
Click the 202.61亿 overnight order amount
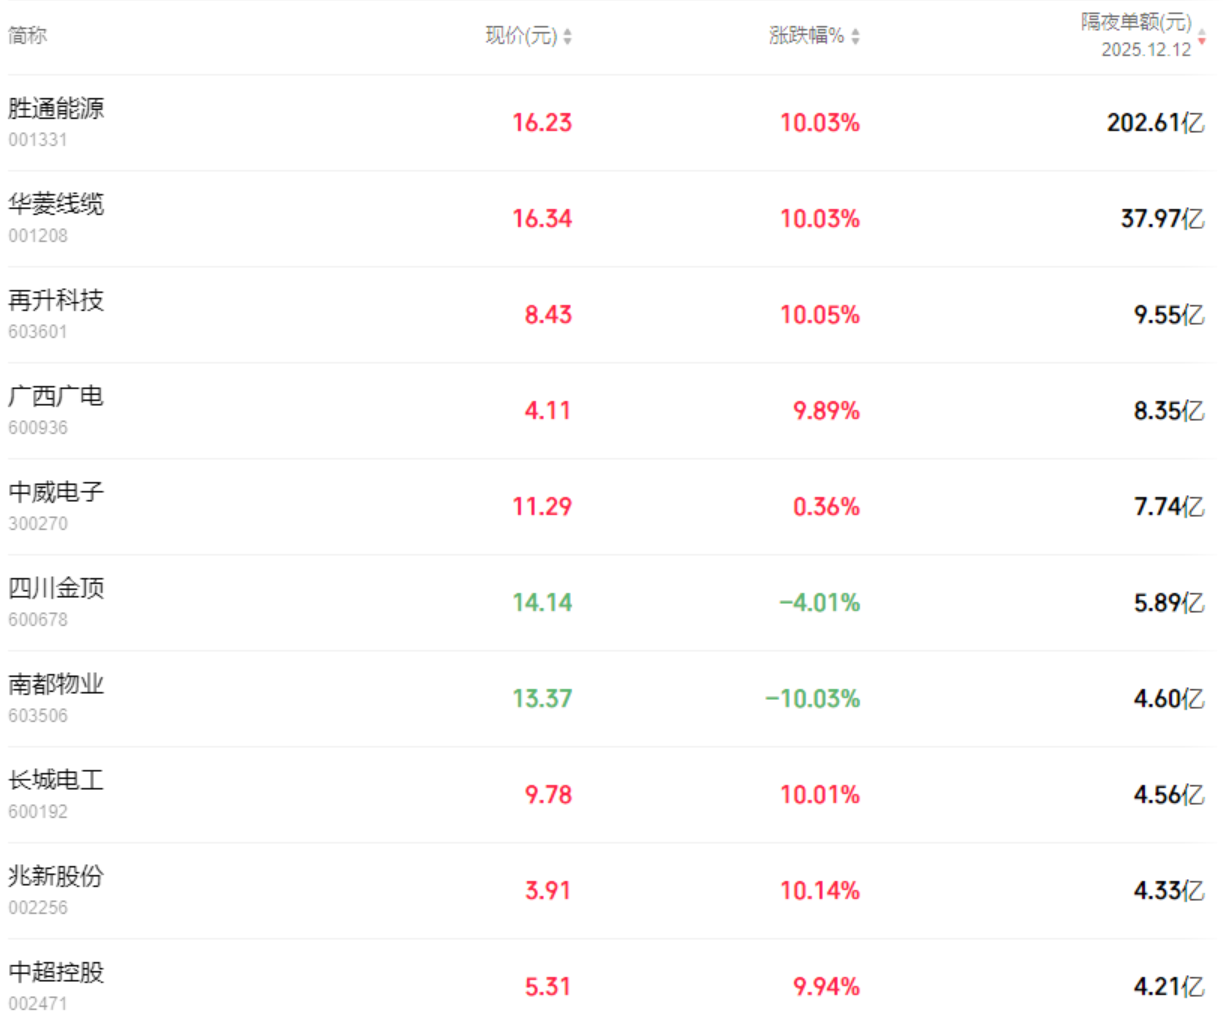[1155, 123]
